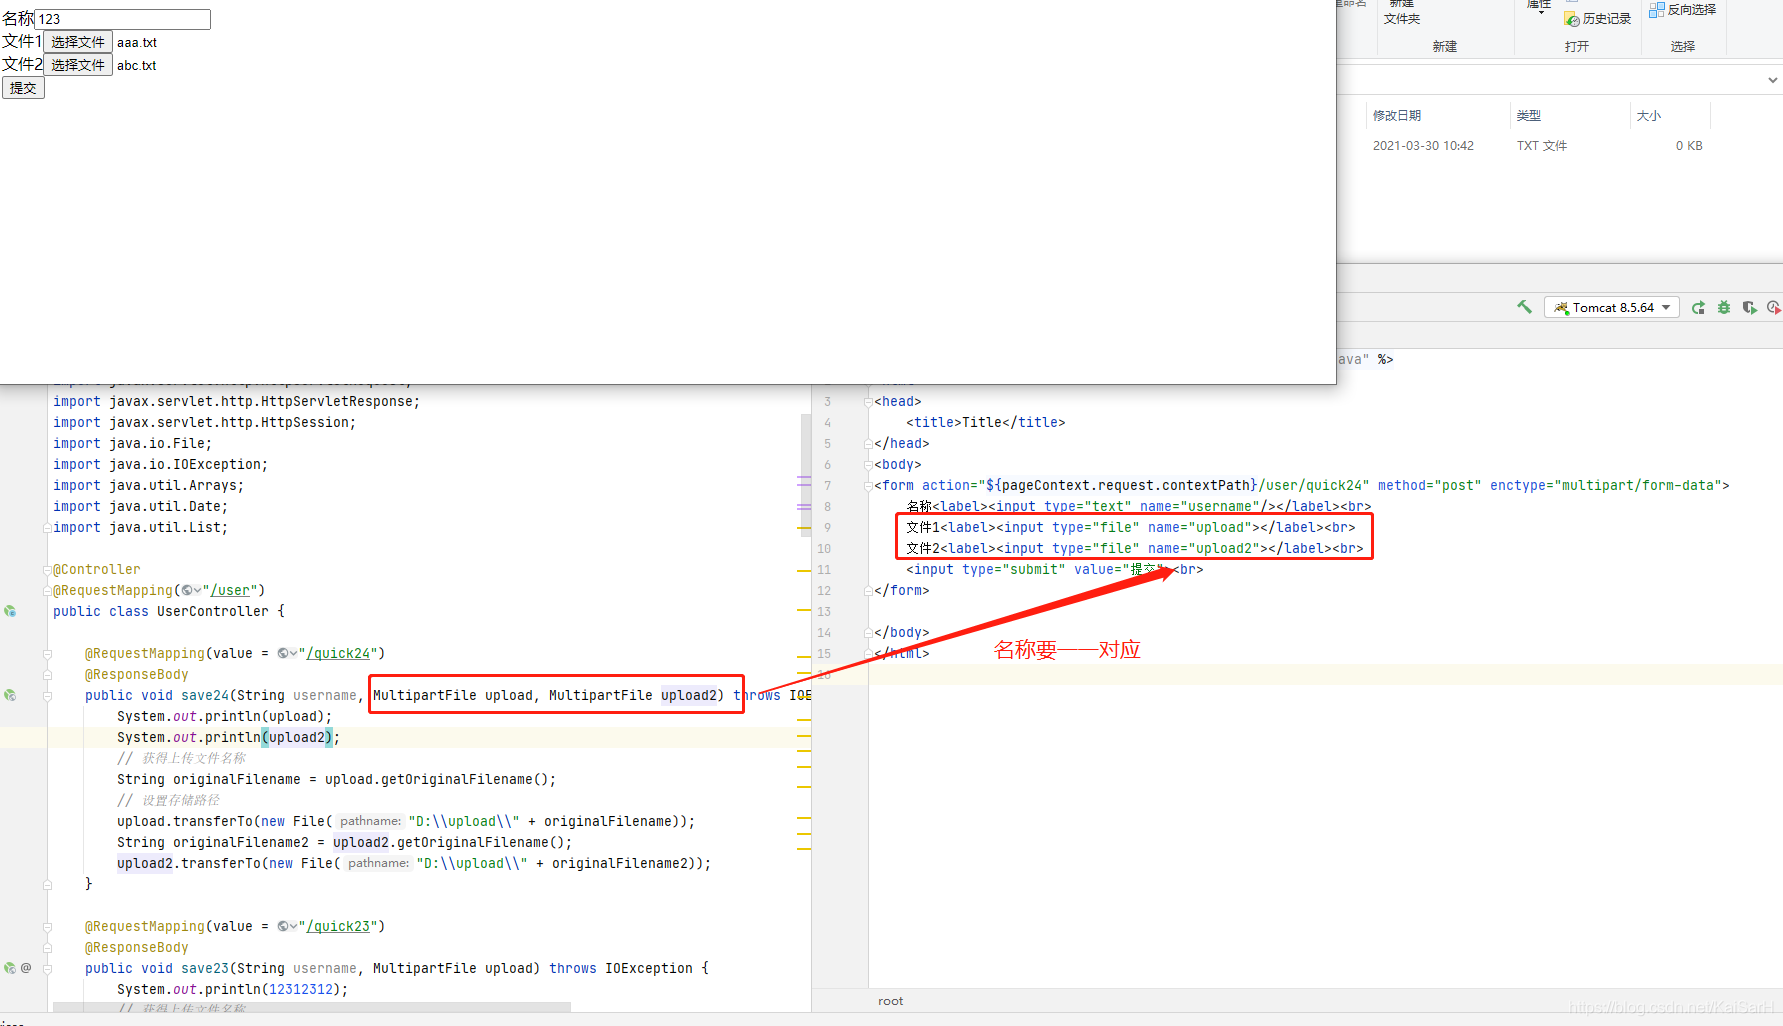The width and height of the screenshot is (1783, 1026).
Task: Click the 'root' breadcrumb in JSP editor
Action: 890,1001
